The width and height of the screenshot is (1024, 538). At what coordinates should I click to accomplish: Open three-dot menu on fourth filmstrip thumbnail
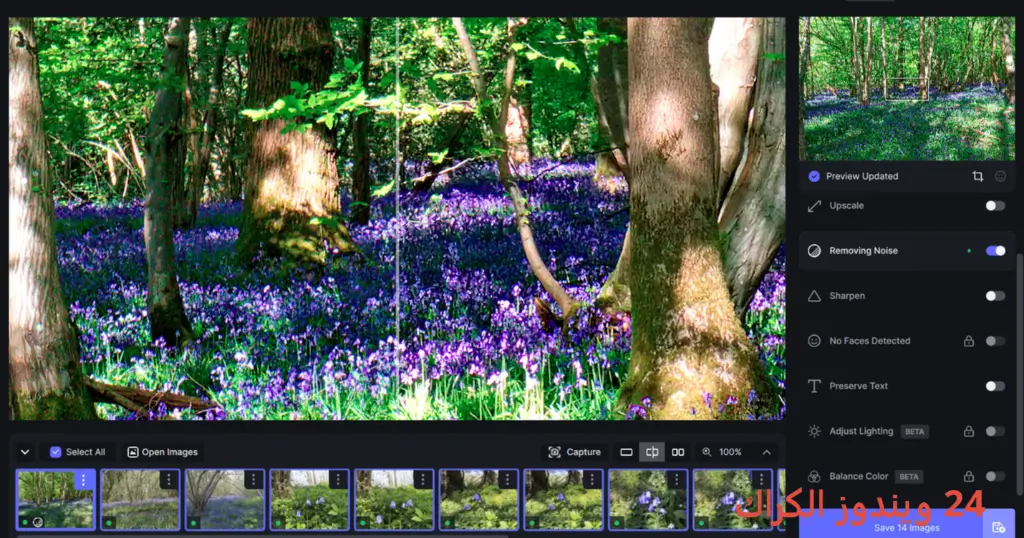tap(338, 480)
